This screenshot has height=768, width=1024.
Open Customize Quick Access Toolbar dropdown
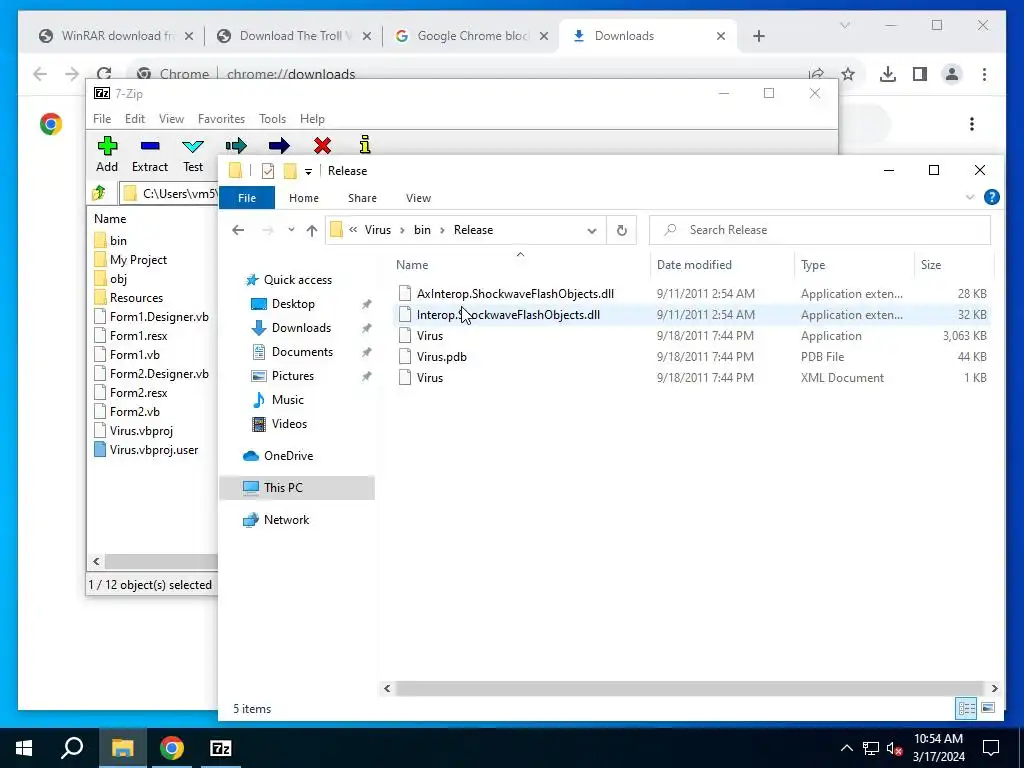(308, 172)
